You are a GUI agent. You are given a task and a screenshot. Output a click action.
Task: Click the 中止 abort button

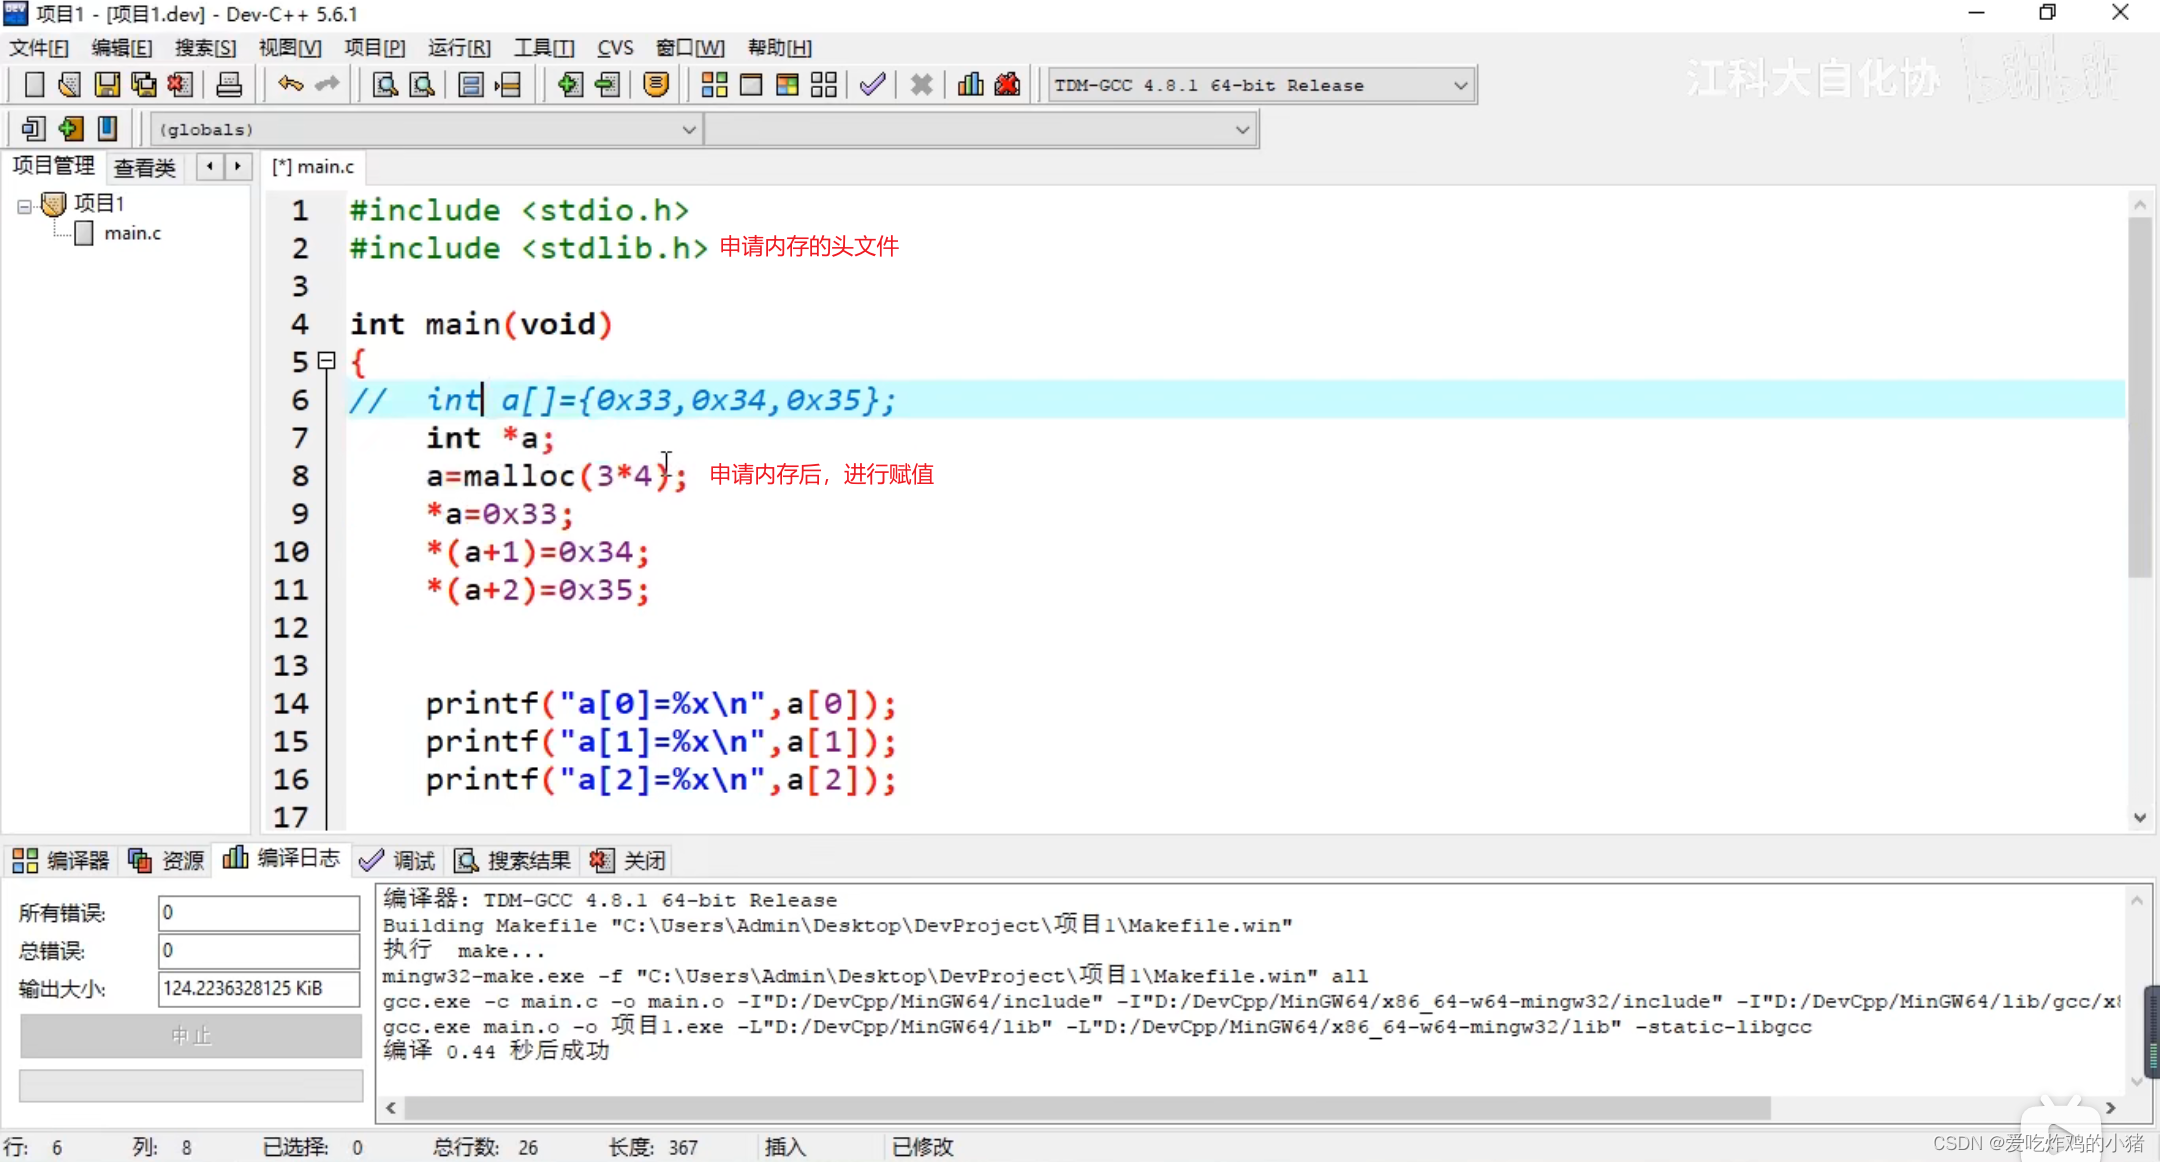click(x=191, y=1036)
